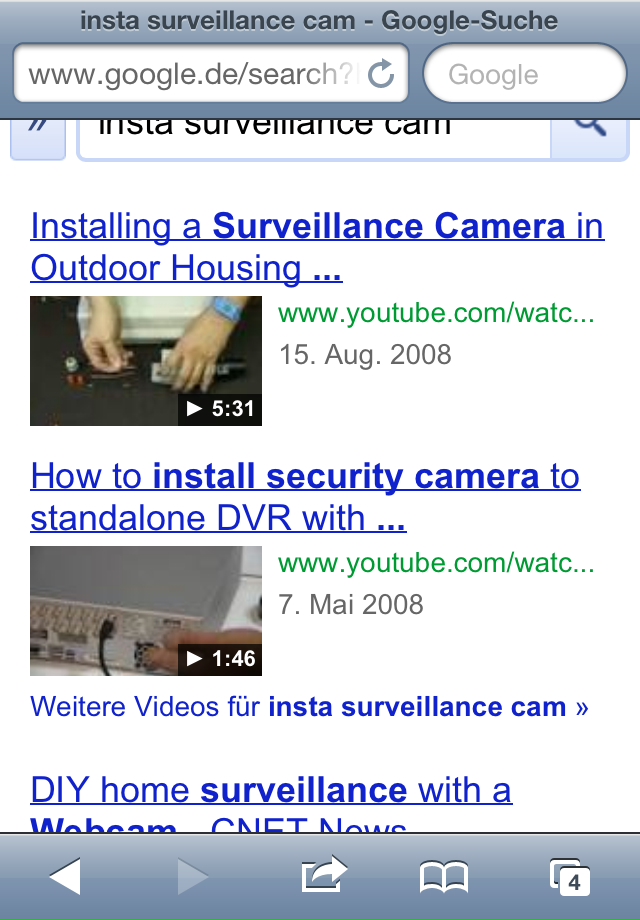Play the 1:46 DVR video thumbnail

pos(146,611)
